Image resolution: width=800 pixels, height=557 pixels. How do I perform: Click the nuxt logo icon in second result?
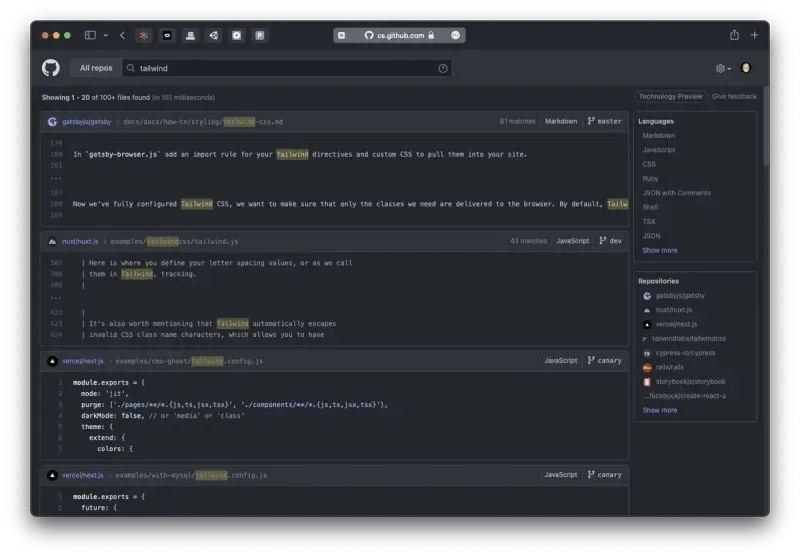coord(52,241)
